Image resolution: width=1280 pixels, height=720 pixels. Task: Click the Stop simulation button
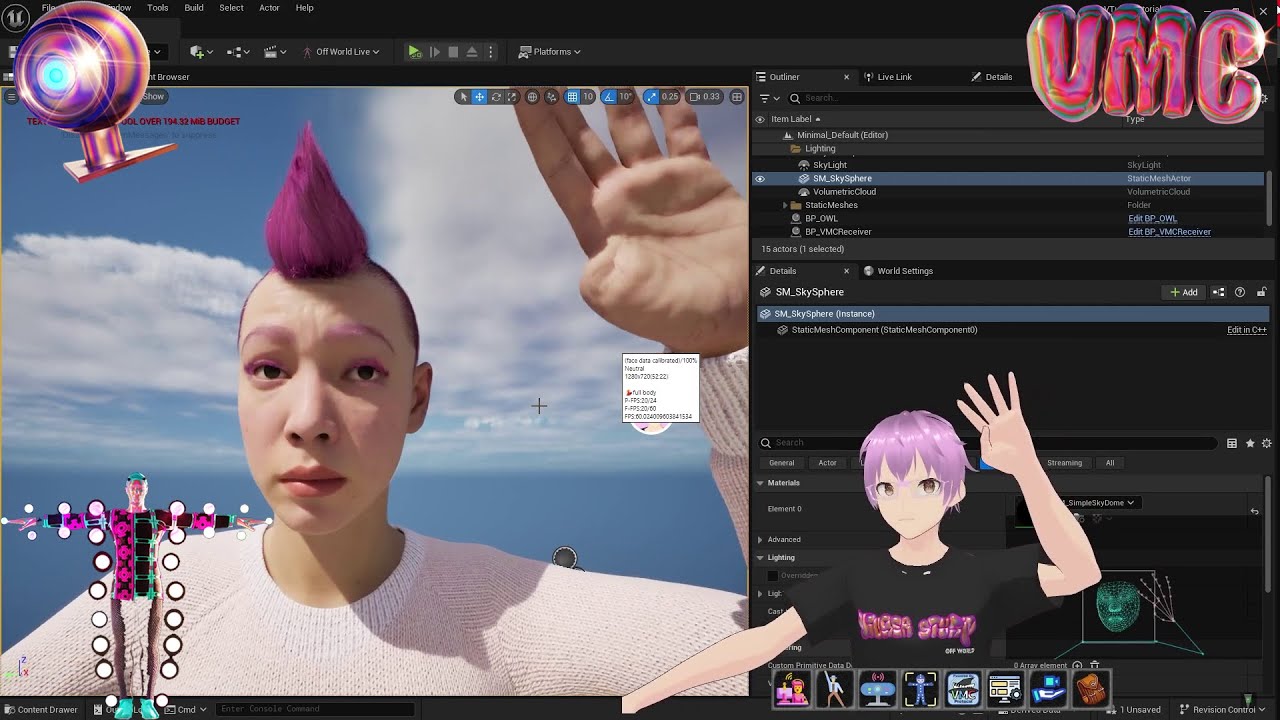[x=453, y=52]
